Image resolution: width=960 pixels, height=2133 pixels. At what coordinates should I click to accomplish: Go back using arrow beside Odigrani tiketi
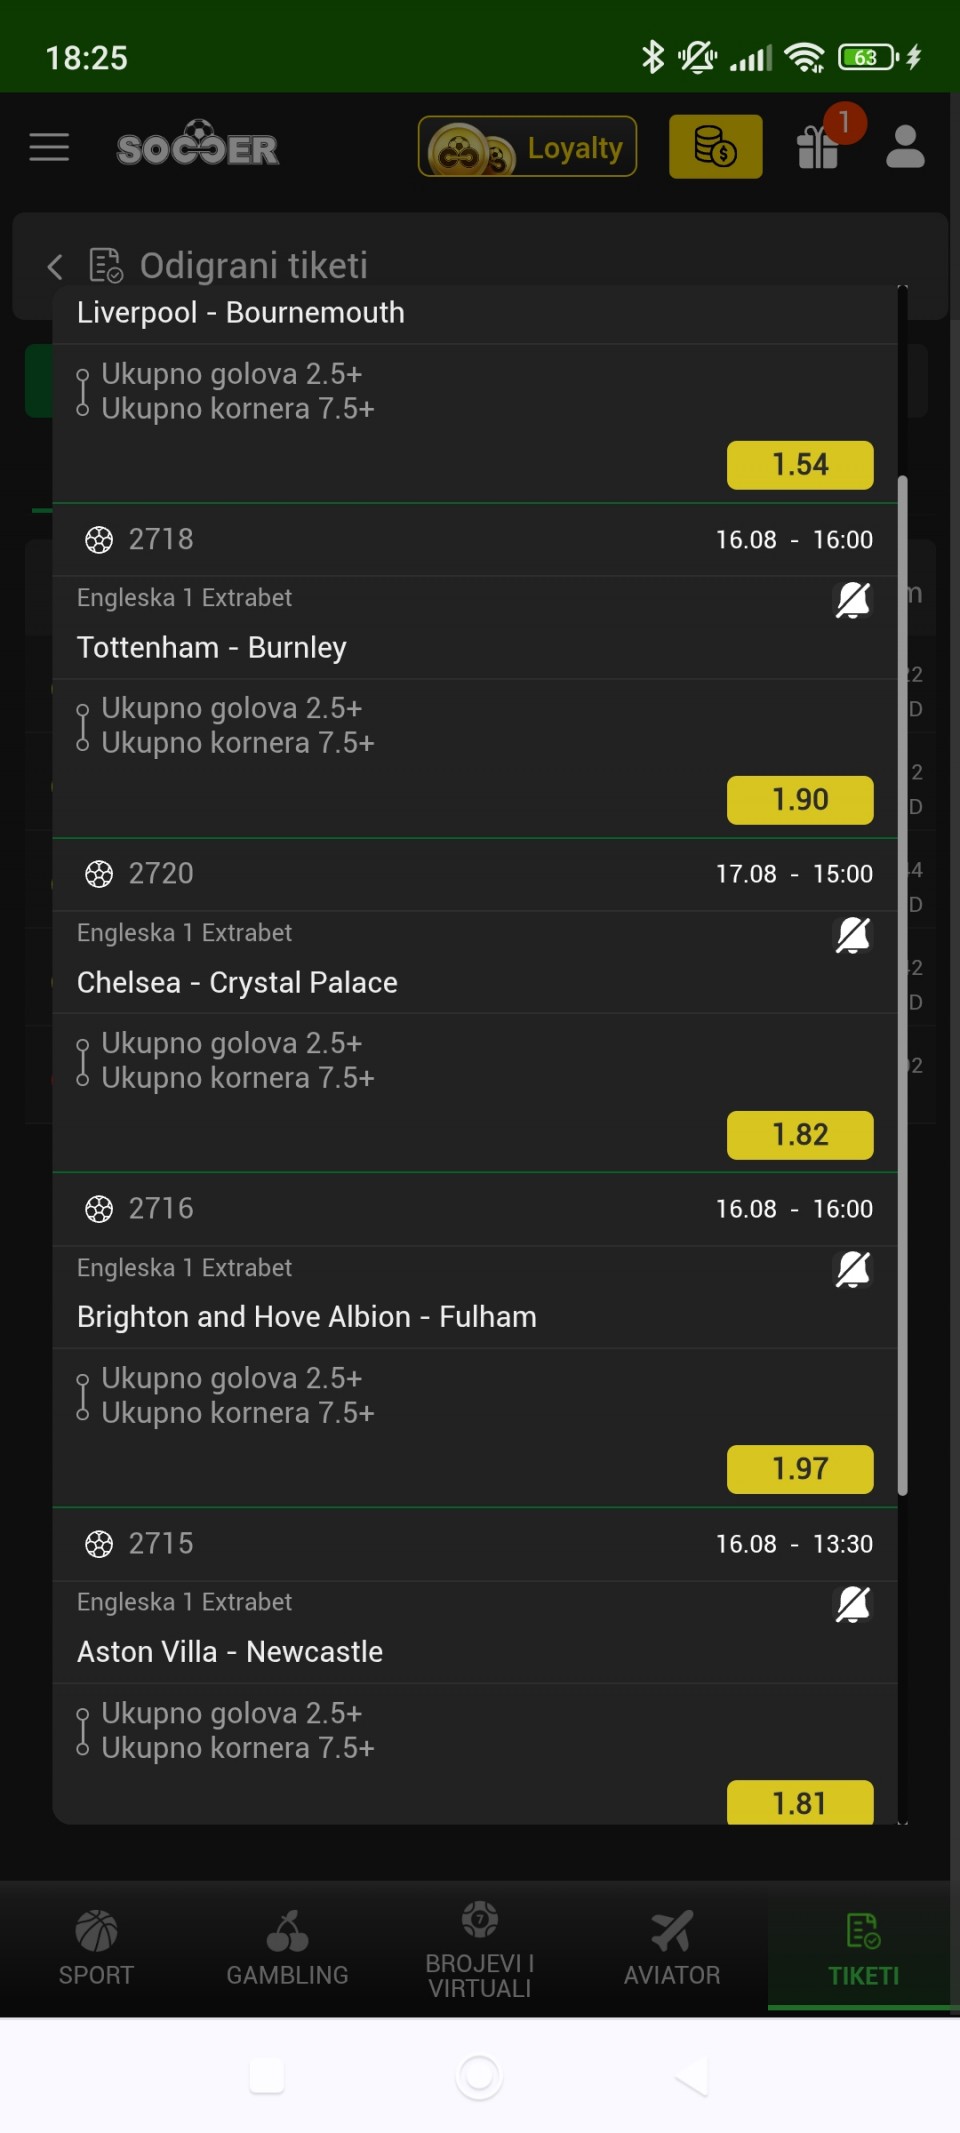pos(55,266)
